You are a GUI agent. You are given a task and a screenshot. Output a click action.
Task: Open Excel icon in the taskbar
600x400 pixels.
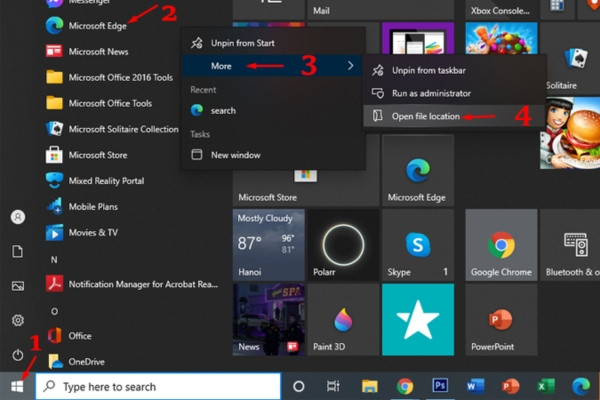[x=546, y=386]
